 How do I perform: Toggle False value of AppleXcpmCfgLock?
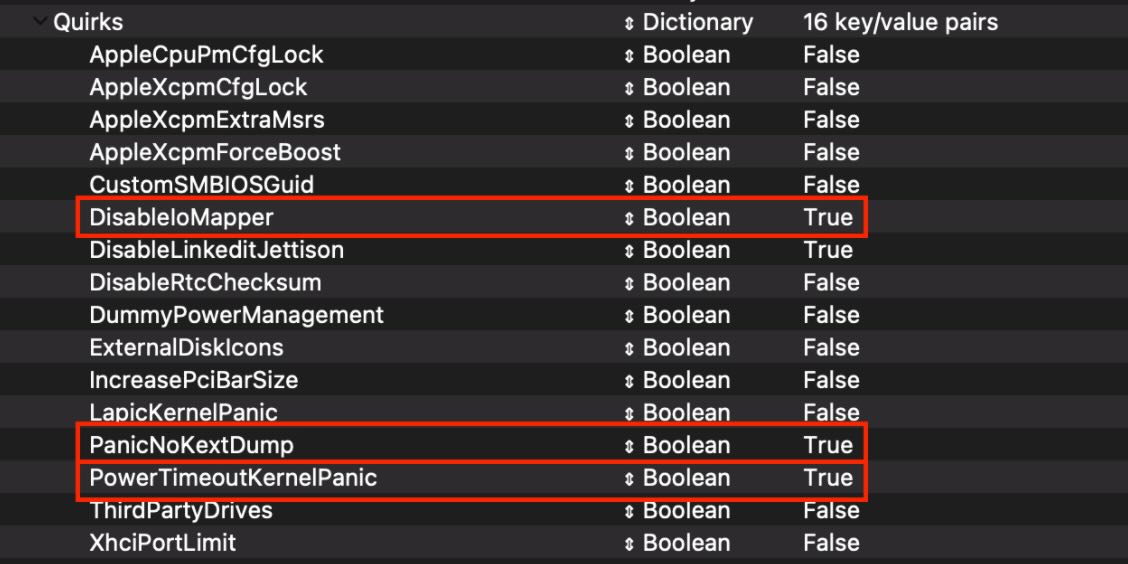832,87
